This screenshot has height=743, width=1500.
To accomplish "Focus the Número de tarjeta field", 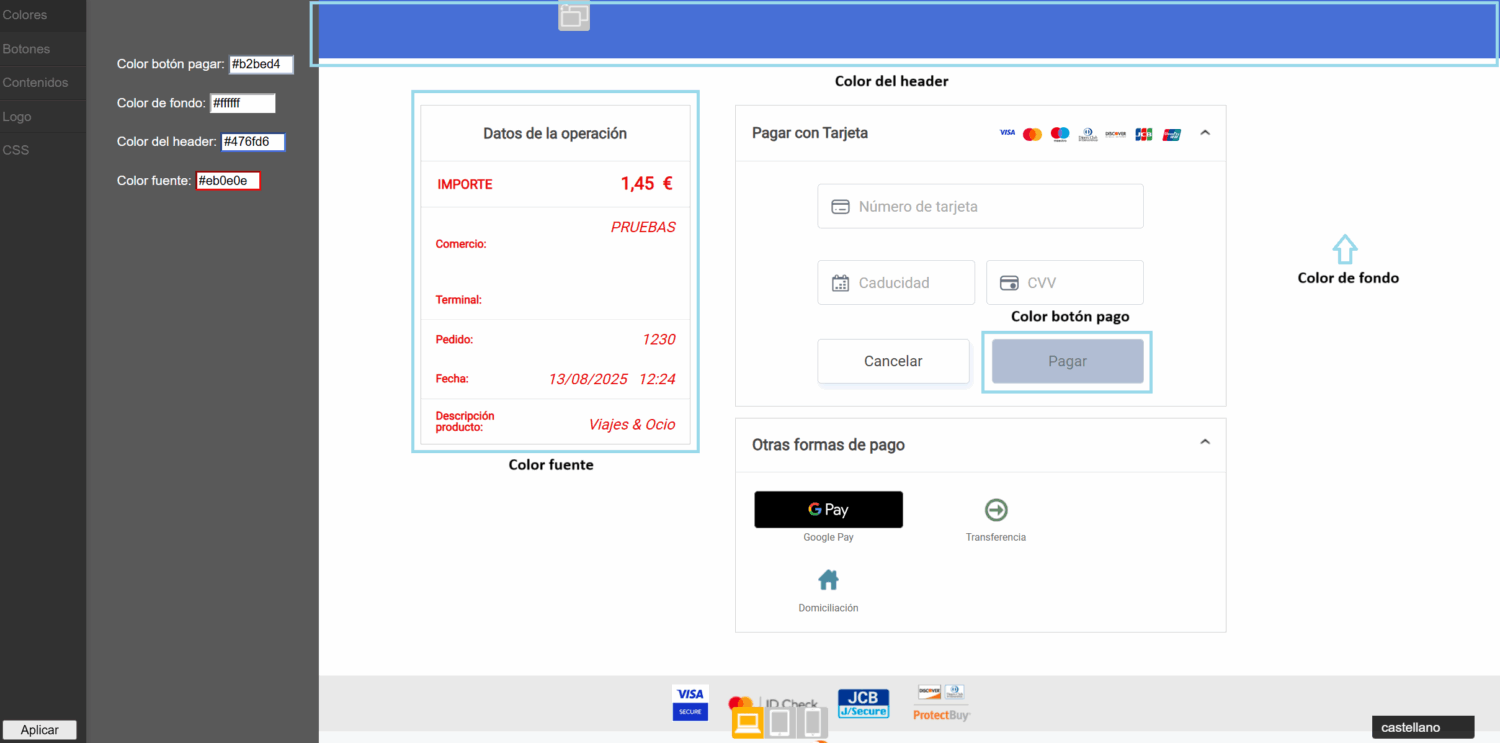I will point(980,207).
